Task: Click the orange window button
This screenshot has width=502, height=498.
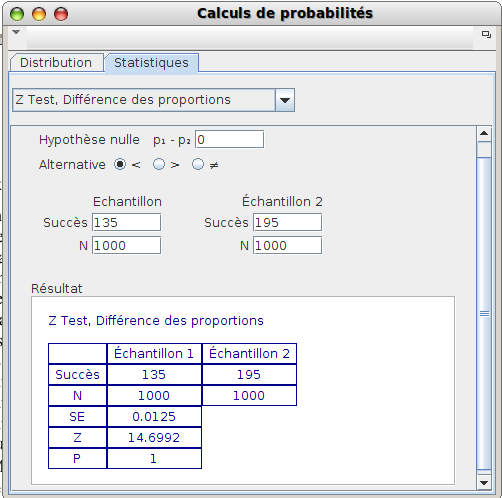Action: click(x=39, y=14)
